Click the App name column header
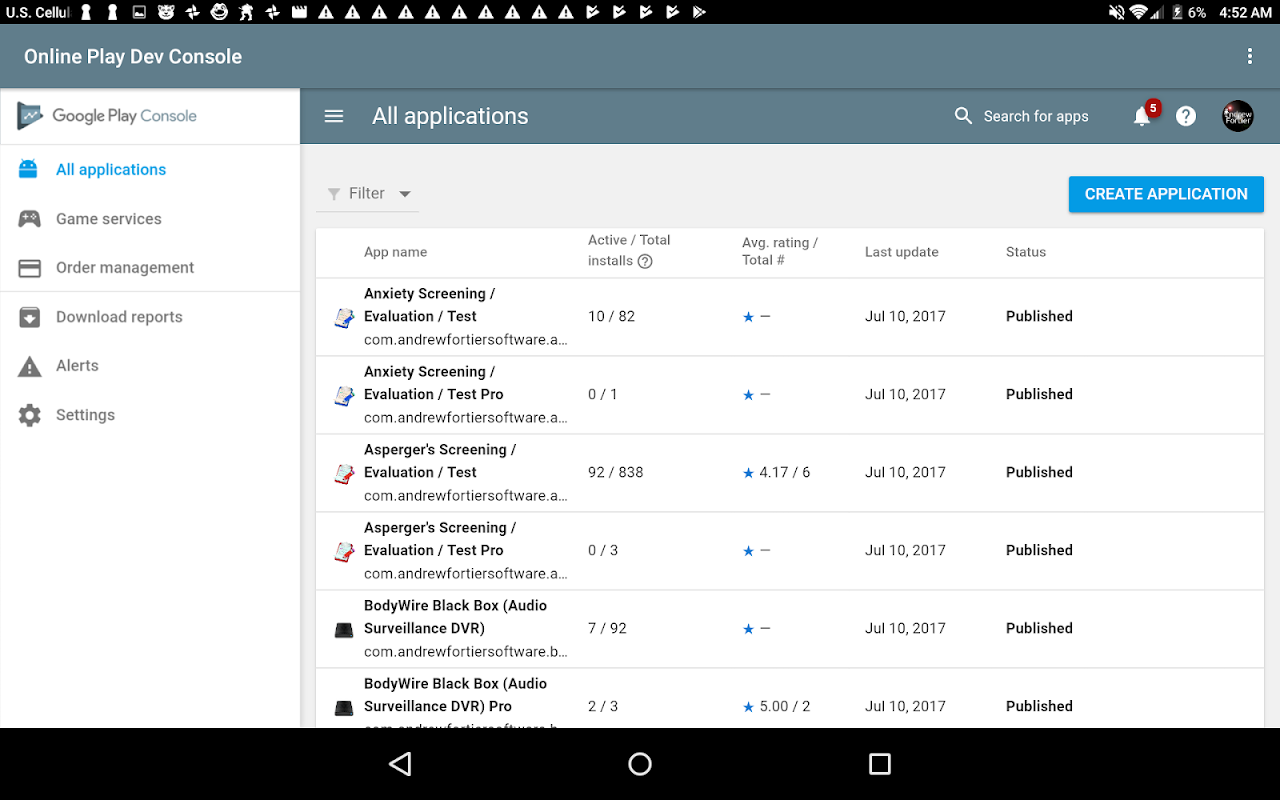Image resolution: width=1280 pixels, height=800 pixels. [395, 252]
